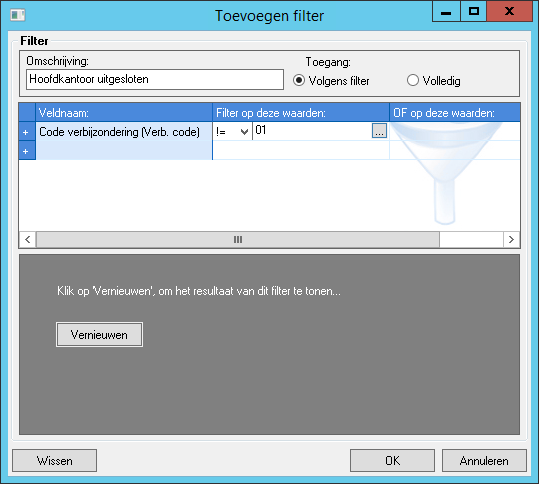Close the dialog with the X button
The height and width of the screenshot is (484, 539).
pyautogui.click(x=509, y=11)
